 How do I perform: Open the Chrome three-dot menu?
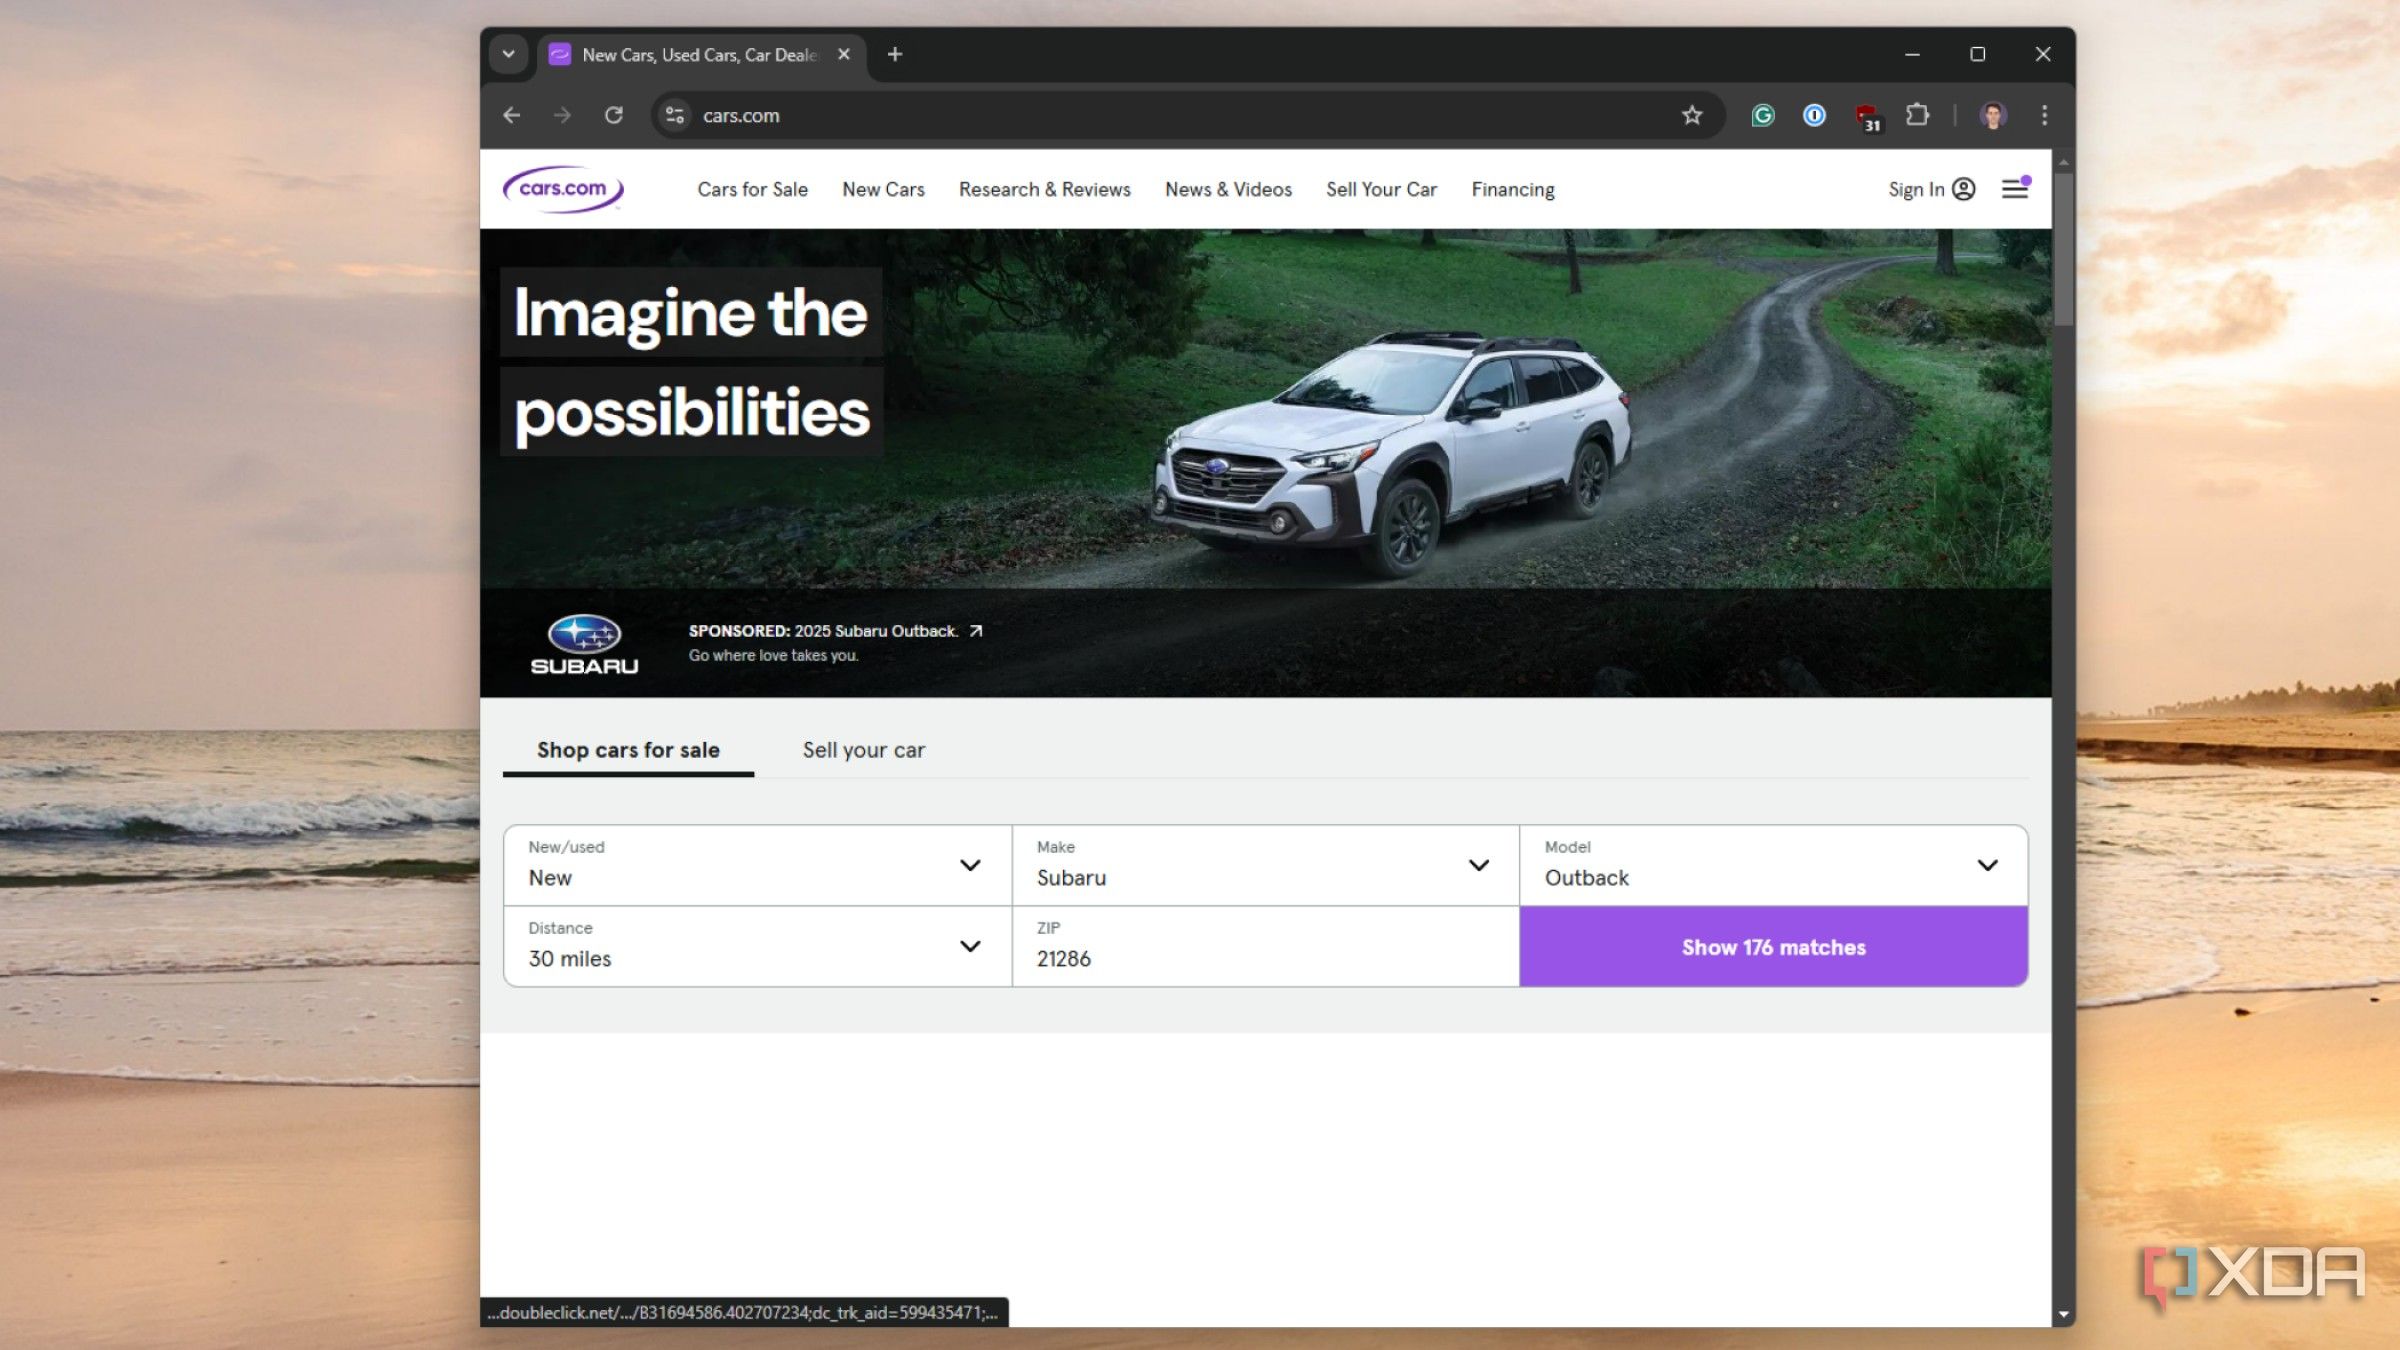click(x=2044, y=115)
